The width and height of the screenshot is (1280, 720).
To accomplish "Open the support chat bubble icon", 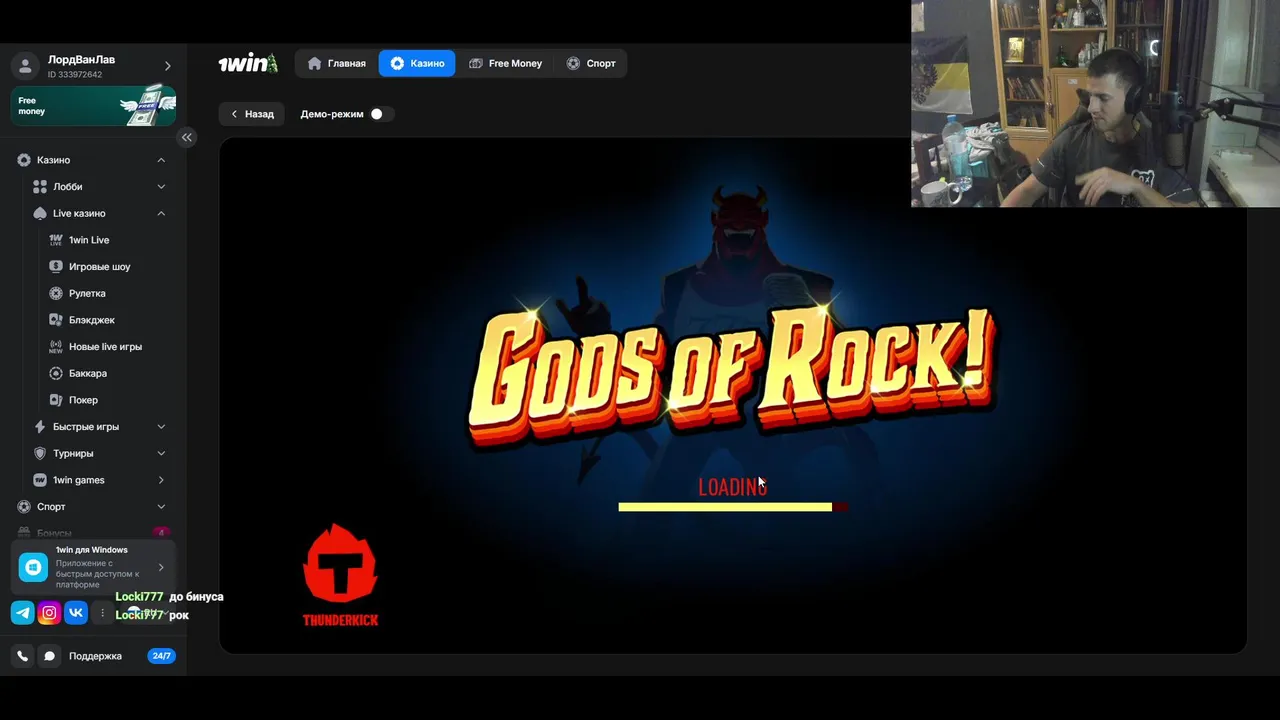I will tap(49, 656).
